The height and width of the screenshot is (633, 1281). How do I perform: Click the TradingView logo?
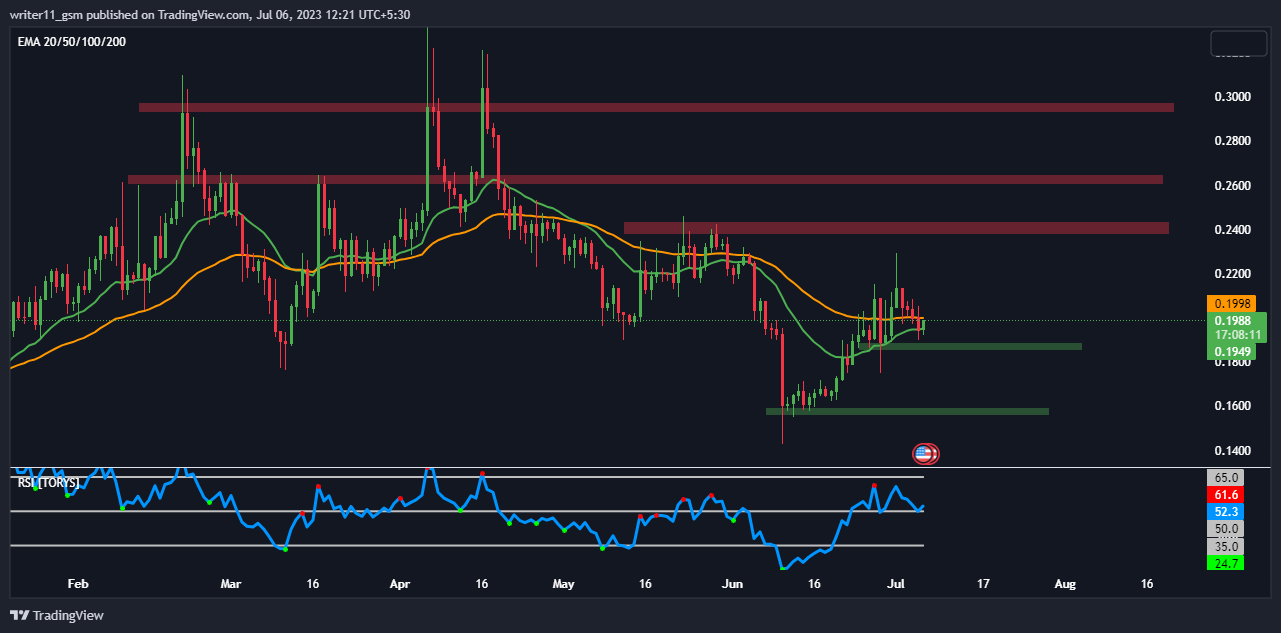tap(57, 615)
